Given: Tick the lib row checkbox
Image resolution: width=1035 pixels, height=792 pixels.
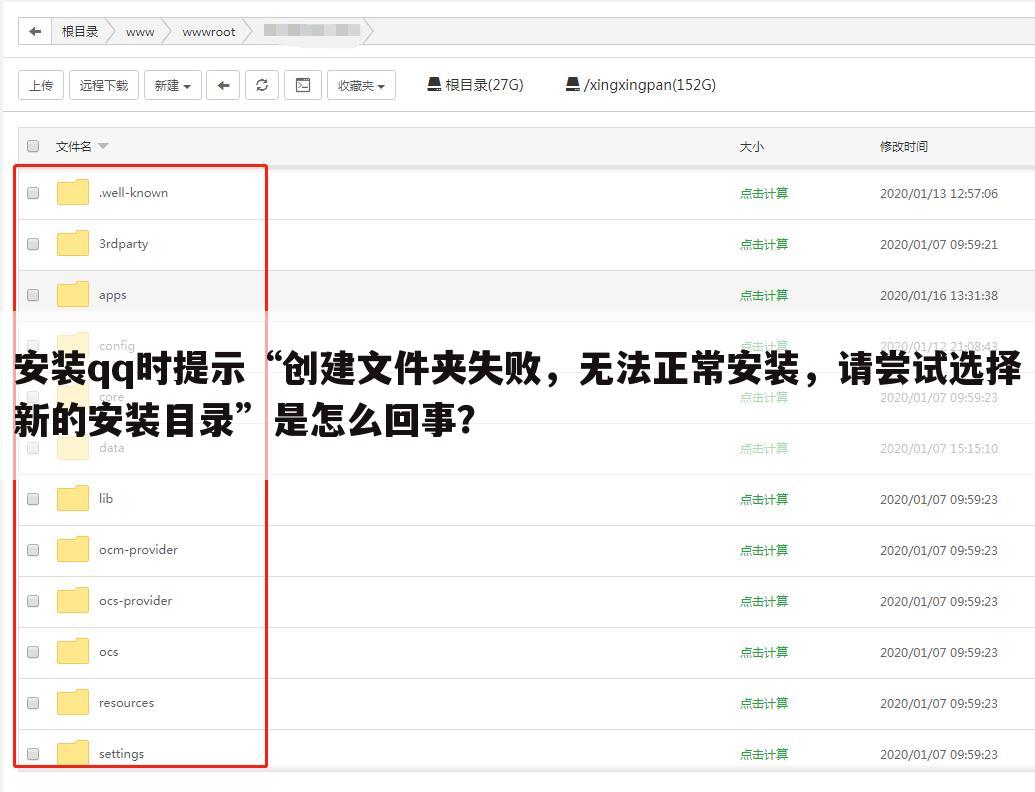Looking at the screenshot, I should pyautogui.click(x=33, y=499).
